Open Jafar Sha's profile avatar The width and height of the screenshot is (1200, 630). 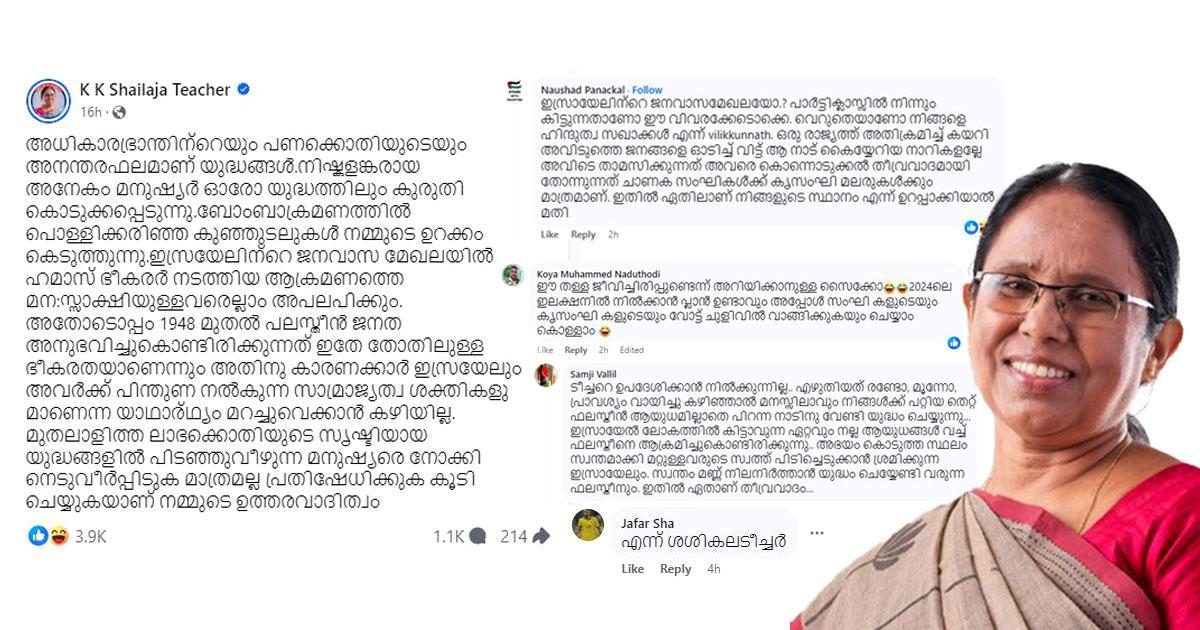coord(588,524)
